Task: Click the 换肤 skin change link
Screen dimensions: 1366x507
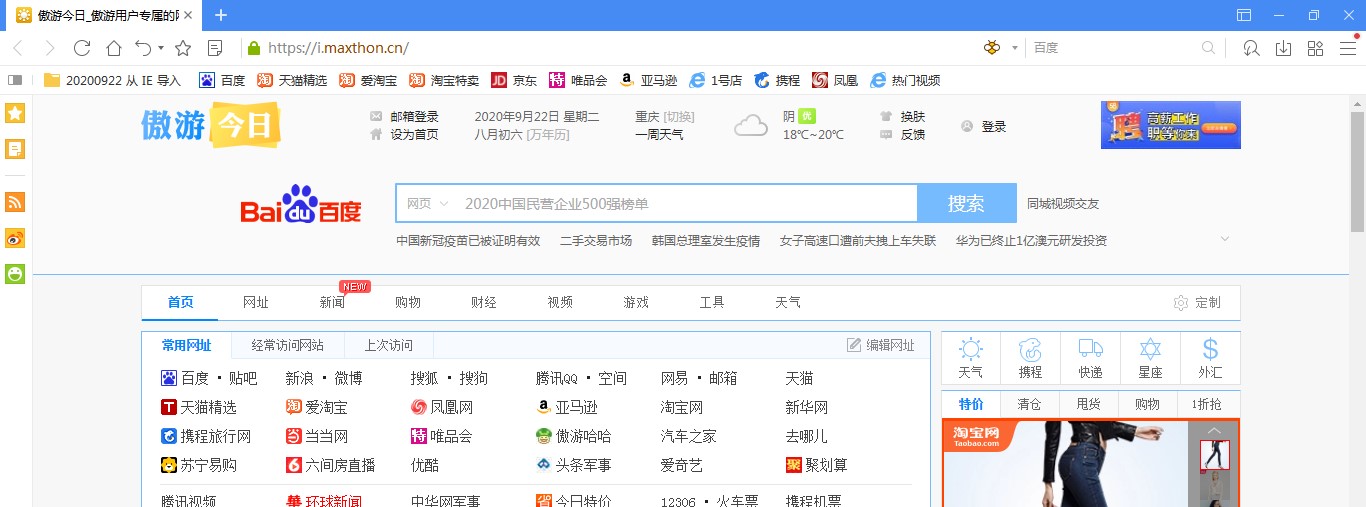Action: point(912,117)
